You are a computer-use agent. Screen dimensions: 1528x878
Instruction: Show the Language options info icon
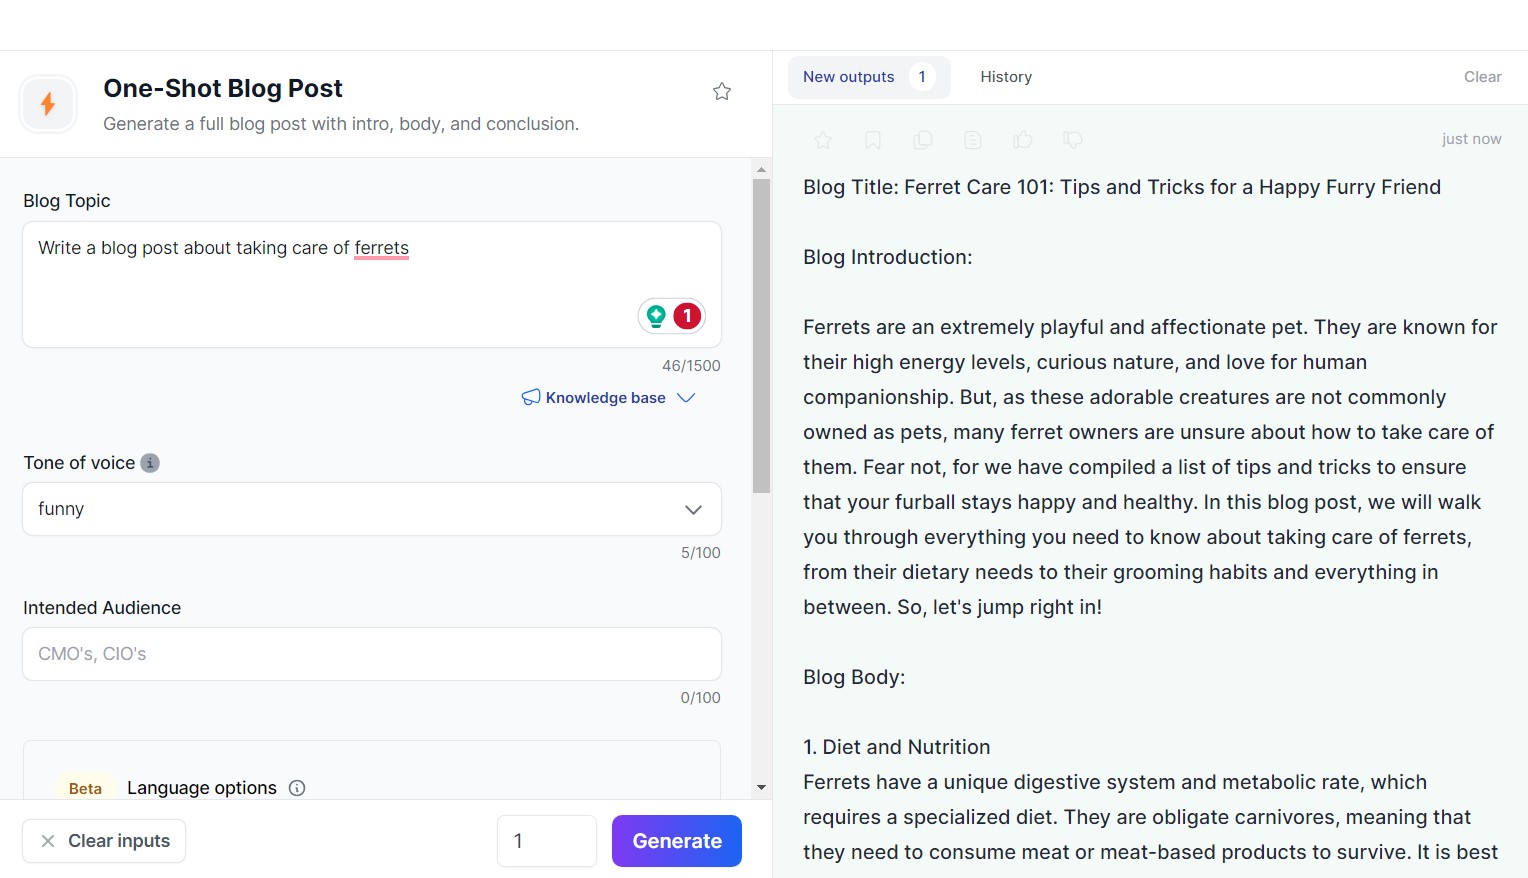tap(297, 788)
